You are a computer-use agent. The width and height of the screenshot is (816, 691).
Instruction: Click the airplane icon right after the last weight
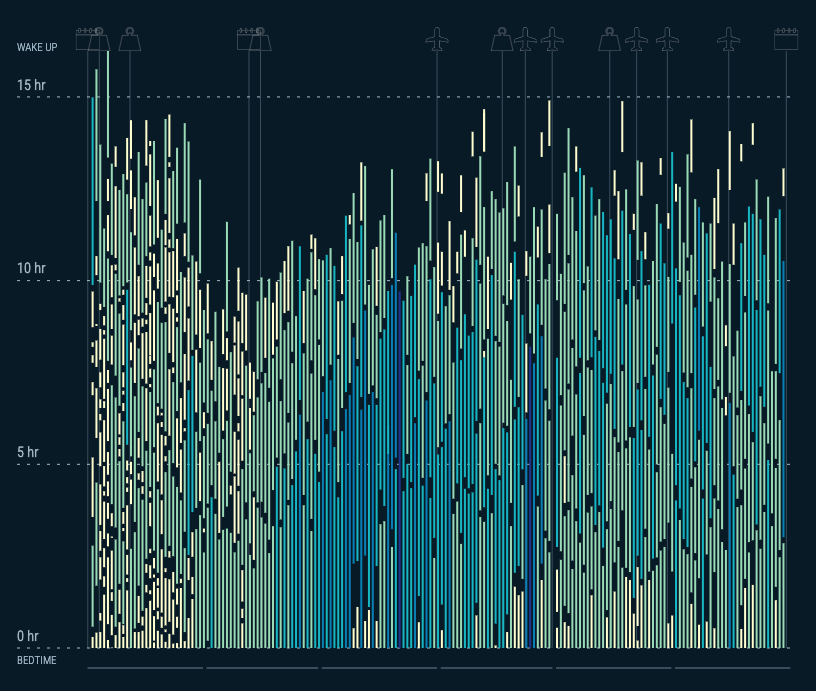pos(636,40)
